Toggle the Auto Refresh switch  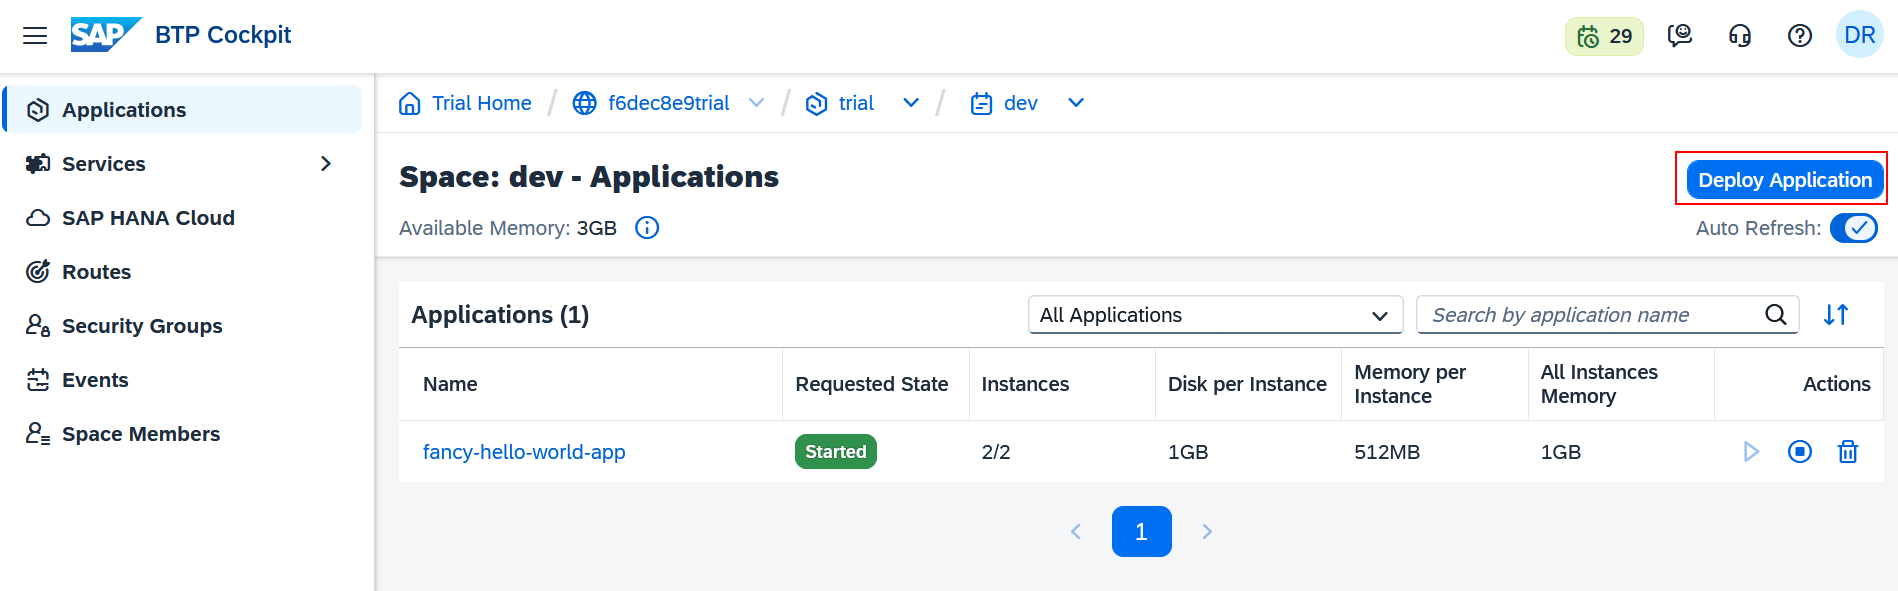(x=1854, y=228)
